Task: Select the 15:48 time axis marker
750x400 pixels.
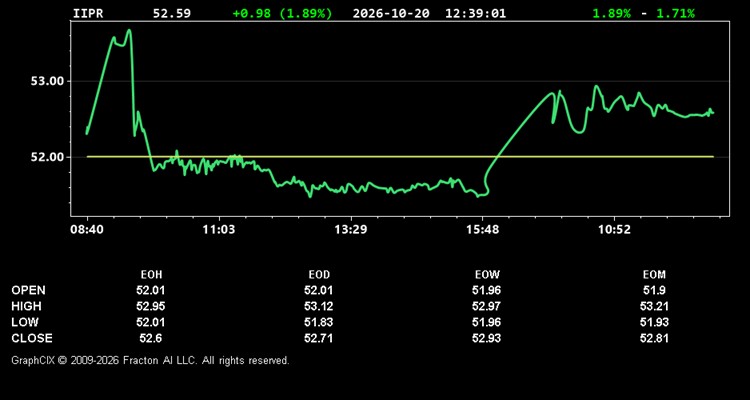Action: 483,230
